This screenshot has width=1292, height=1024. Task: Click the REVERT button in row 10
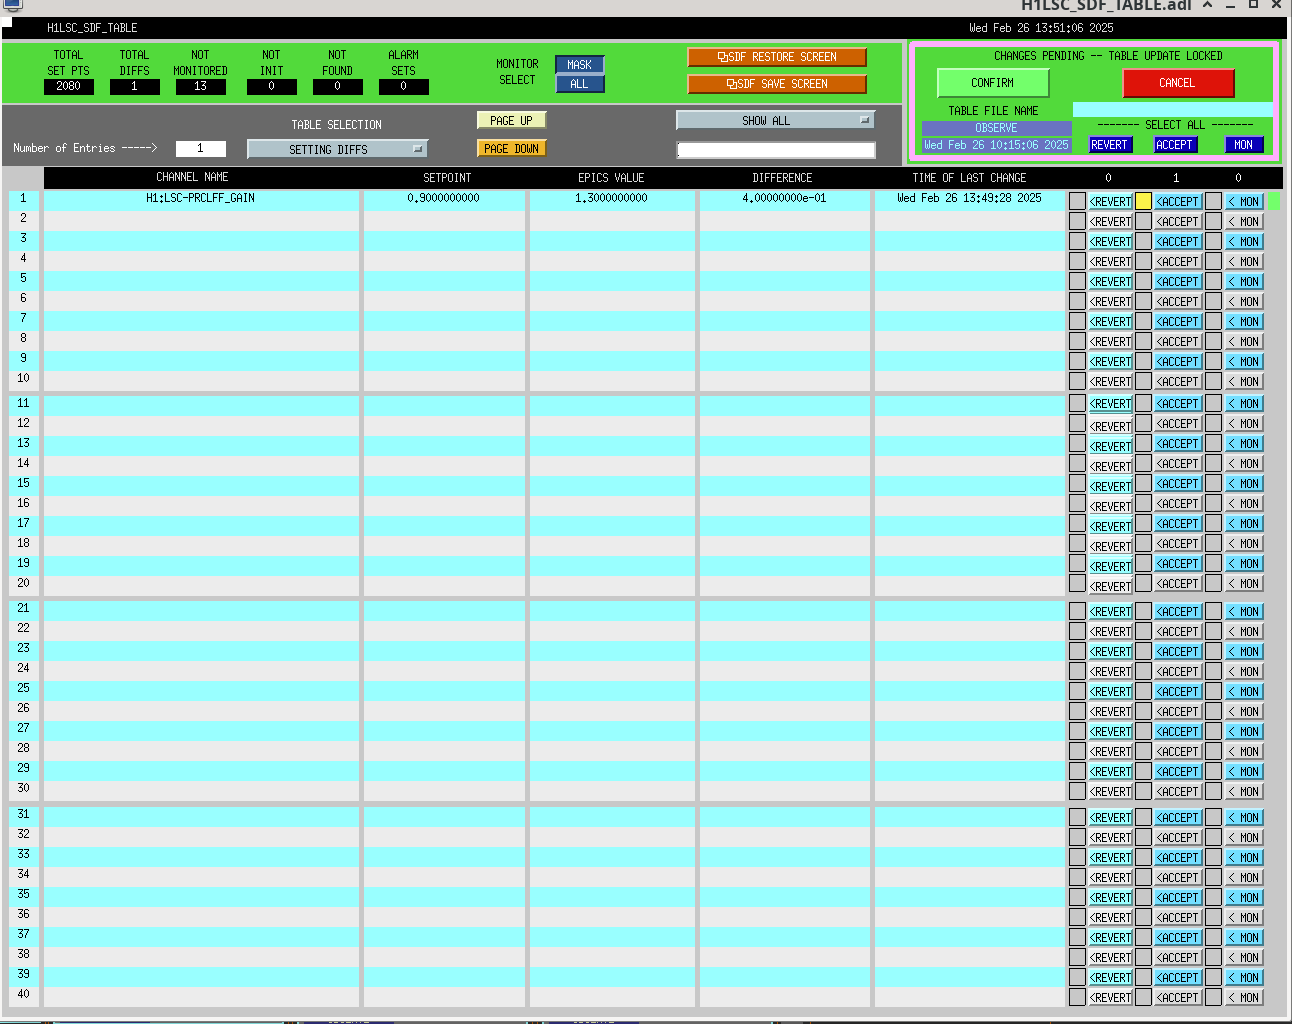tap(1111, 381)
